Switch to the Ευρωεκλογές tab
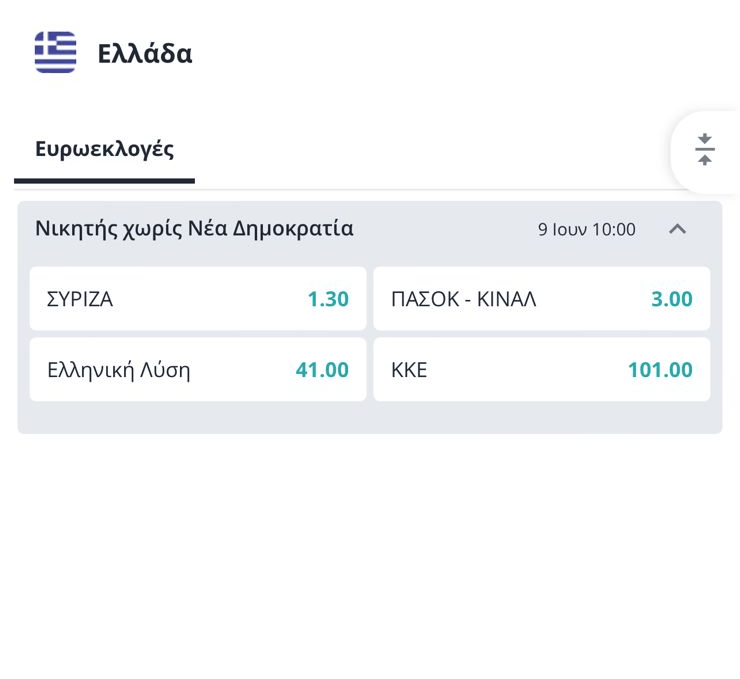Image resolution: width=740 pixels, height=679 pixels. pyautogui.click(x=104, y=149)
